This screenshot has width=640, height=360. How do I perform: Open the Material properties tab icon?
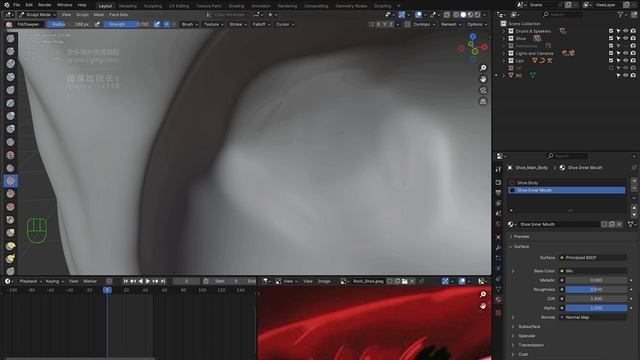point(498,299)
